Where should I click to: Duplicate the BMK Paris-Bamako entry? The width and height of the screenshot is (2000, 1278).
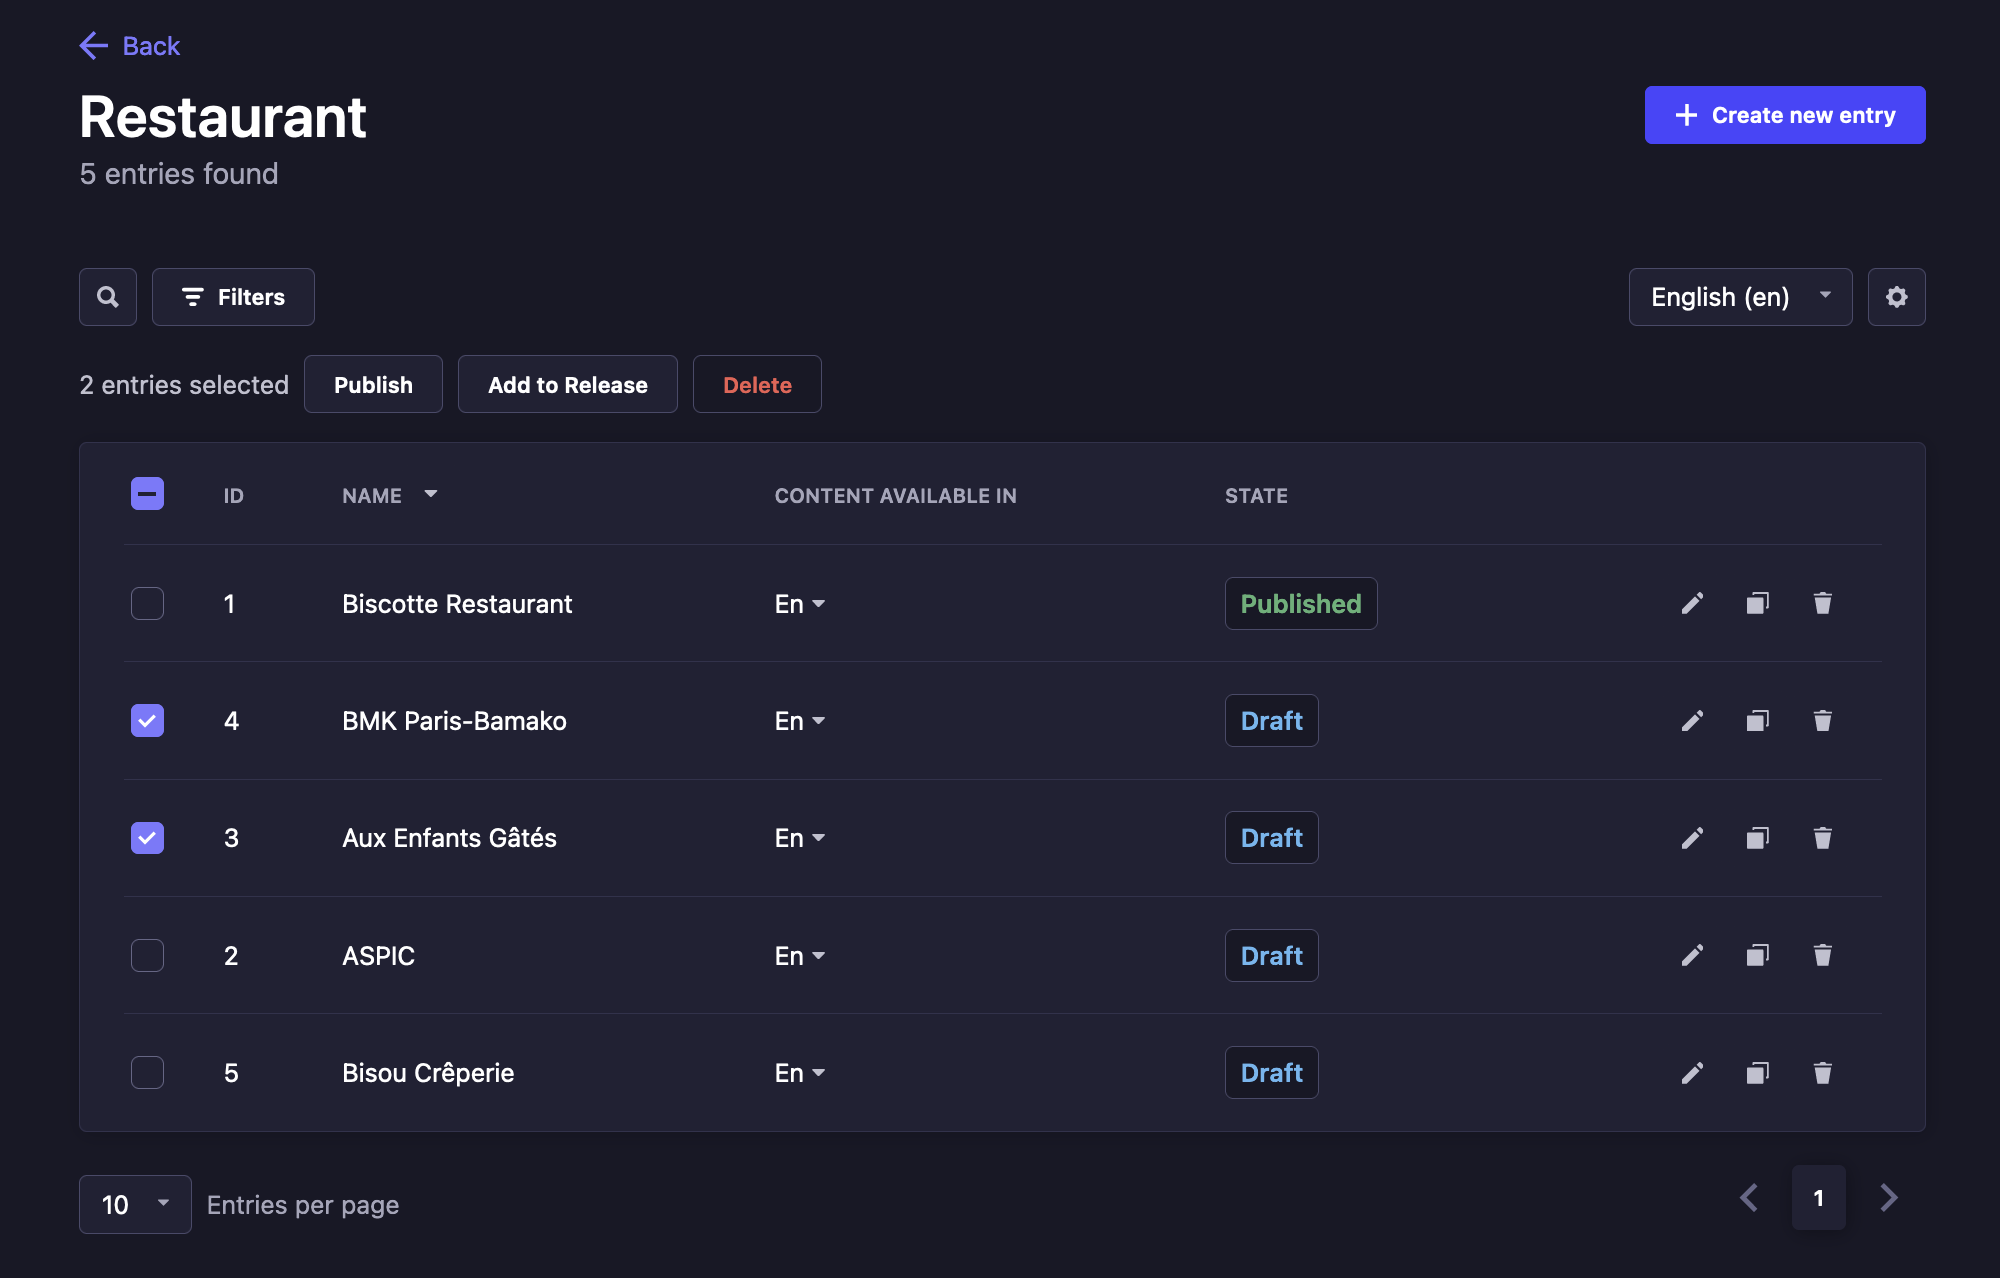click(x=1757, y=720)
